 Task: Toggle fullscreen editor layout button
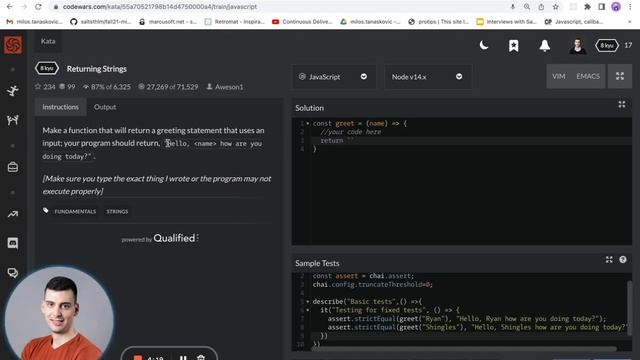tap(620, 76)
